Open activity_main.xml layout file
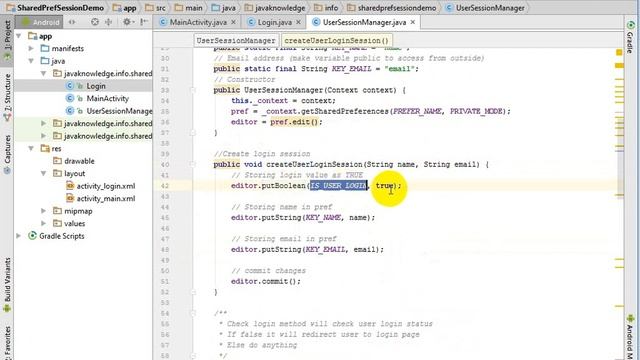 point(106,199)
